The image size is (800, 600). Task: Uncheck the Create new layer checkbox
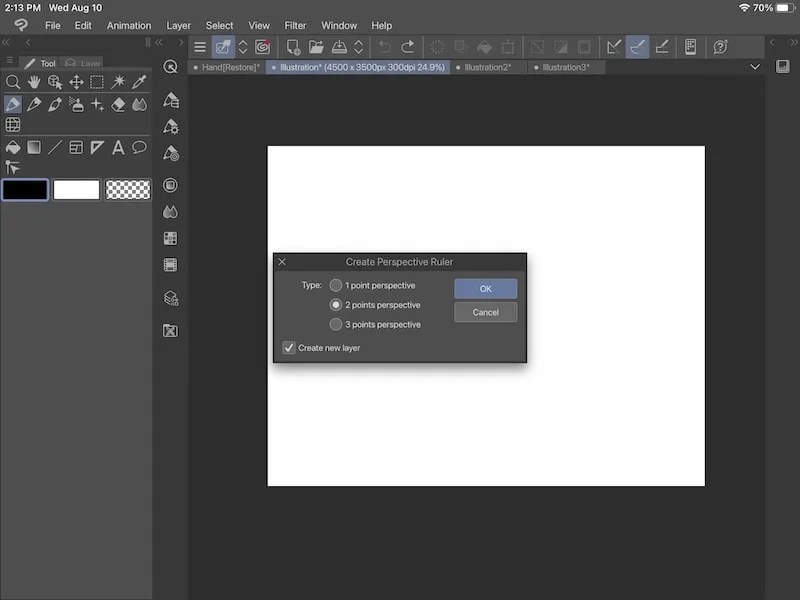pyautogui.click(x=289, y=348)
